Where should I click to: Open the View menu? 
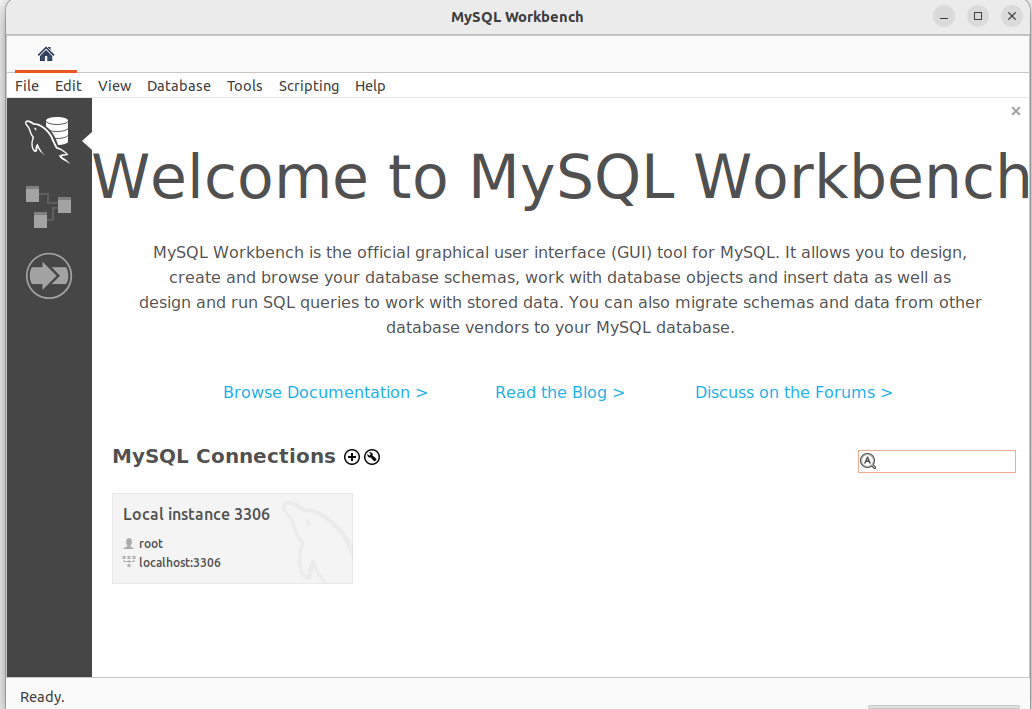[114, 86]
